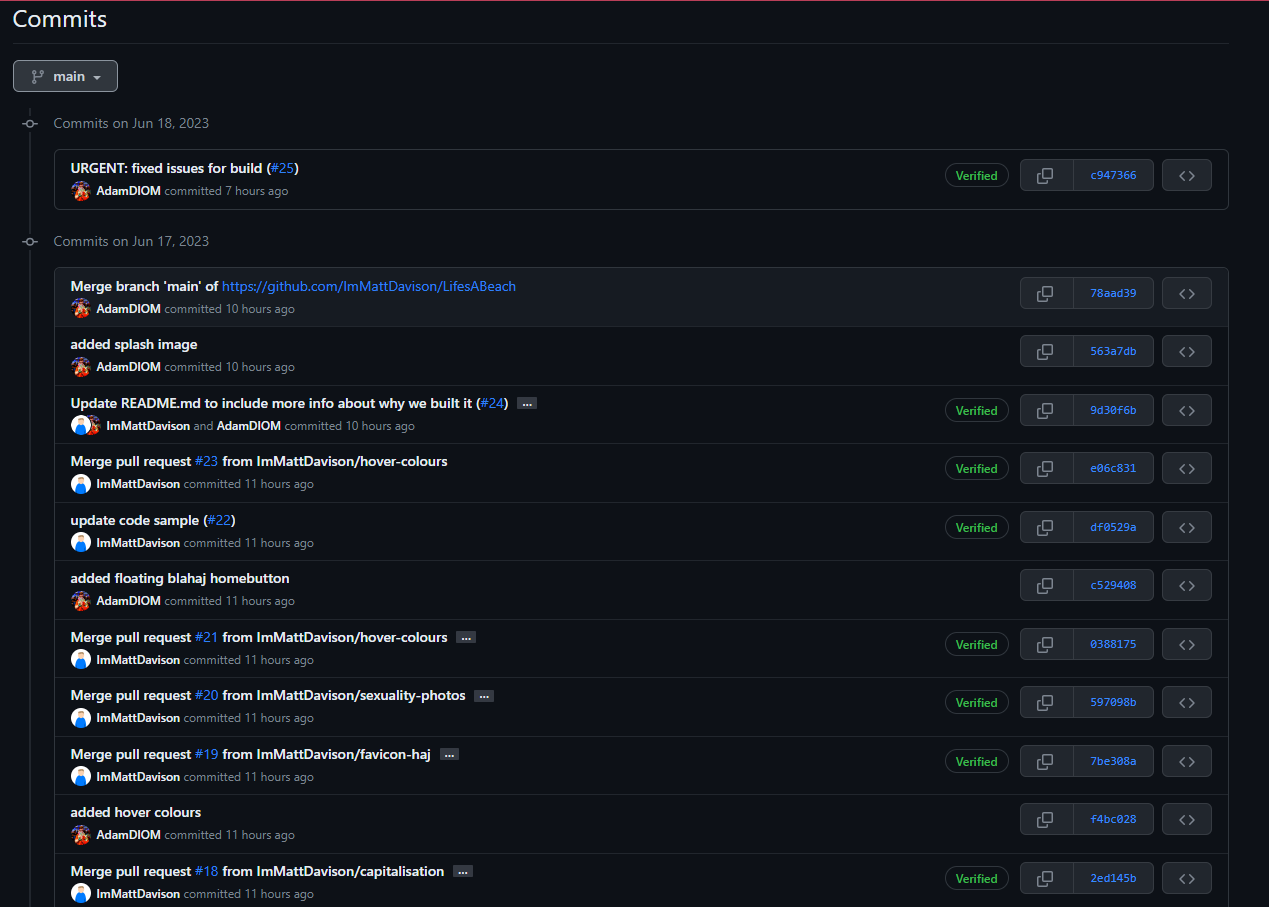This screenshot has height=907, width=1269.
Task: Copy full SHA for commit 597098b
Action: tap(1046, 702)
